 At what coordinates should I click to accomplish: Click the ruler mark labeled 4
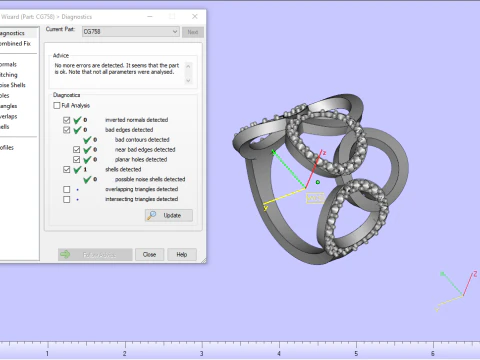tap(279, 353)
